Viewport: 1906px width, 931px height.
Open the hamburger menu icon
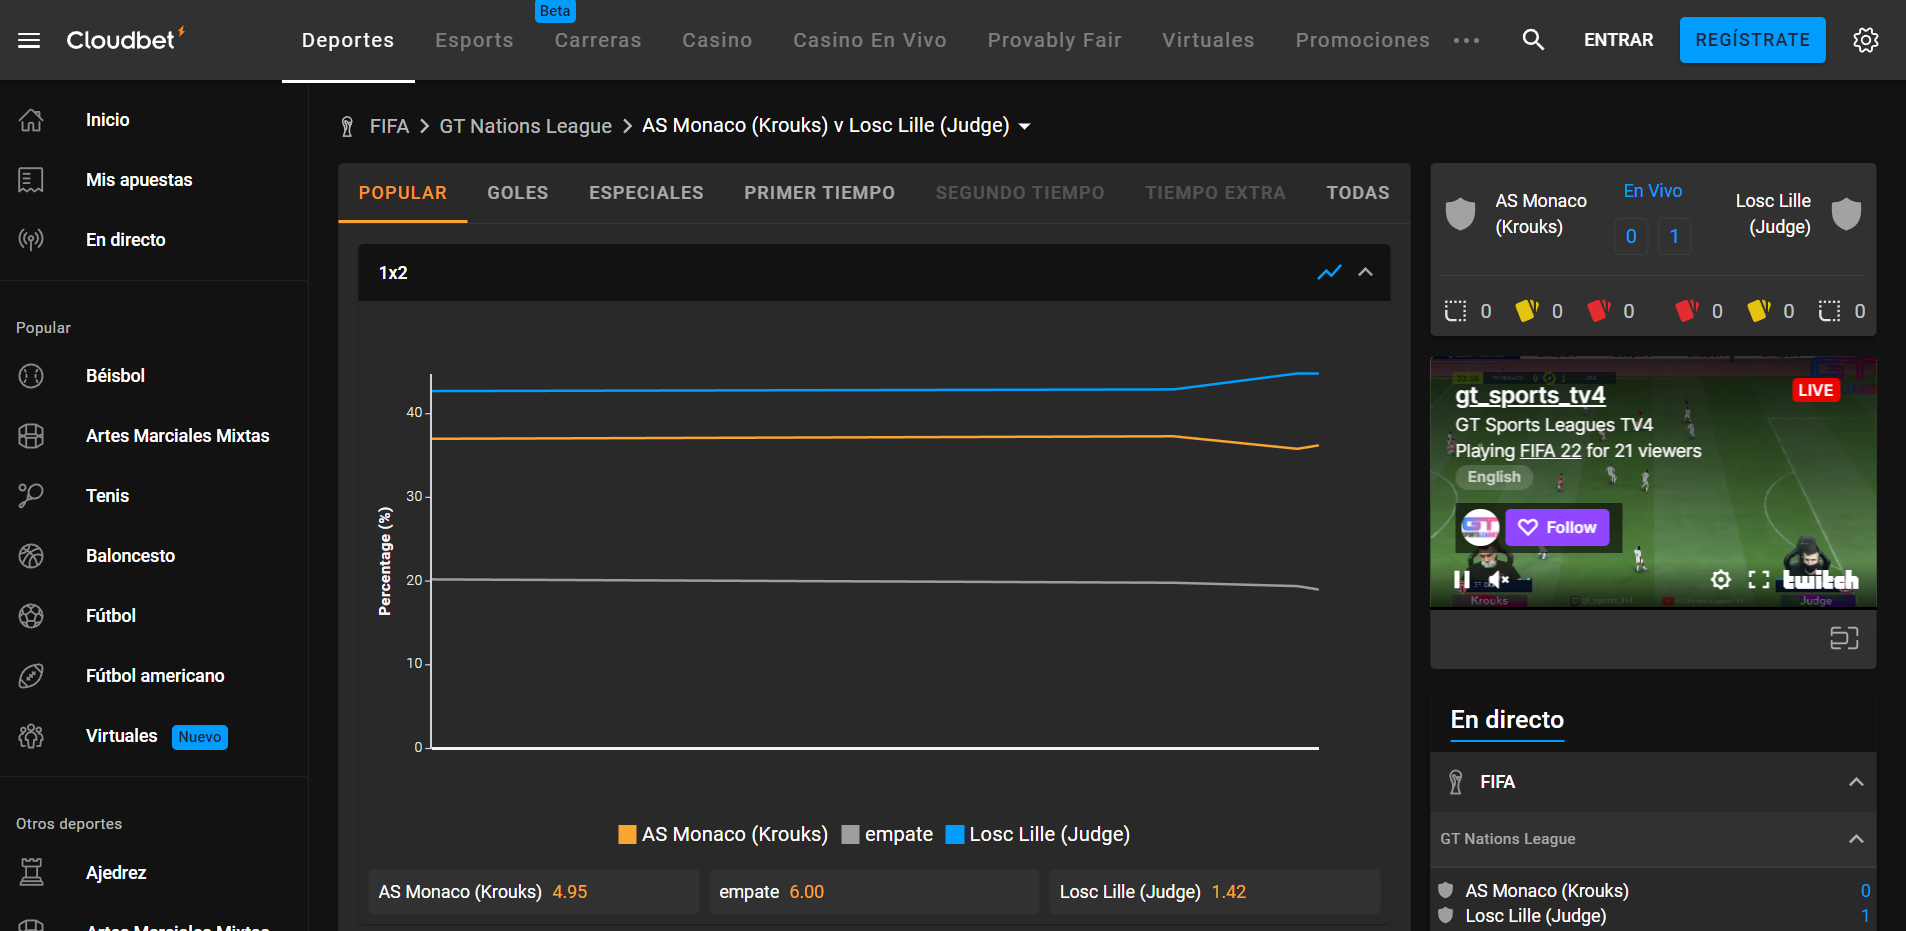tap(29, 40)
